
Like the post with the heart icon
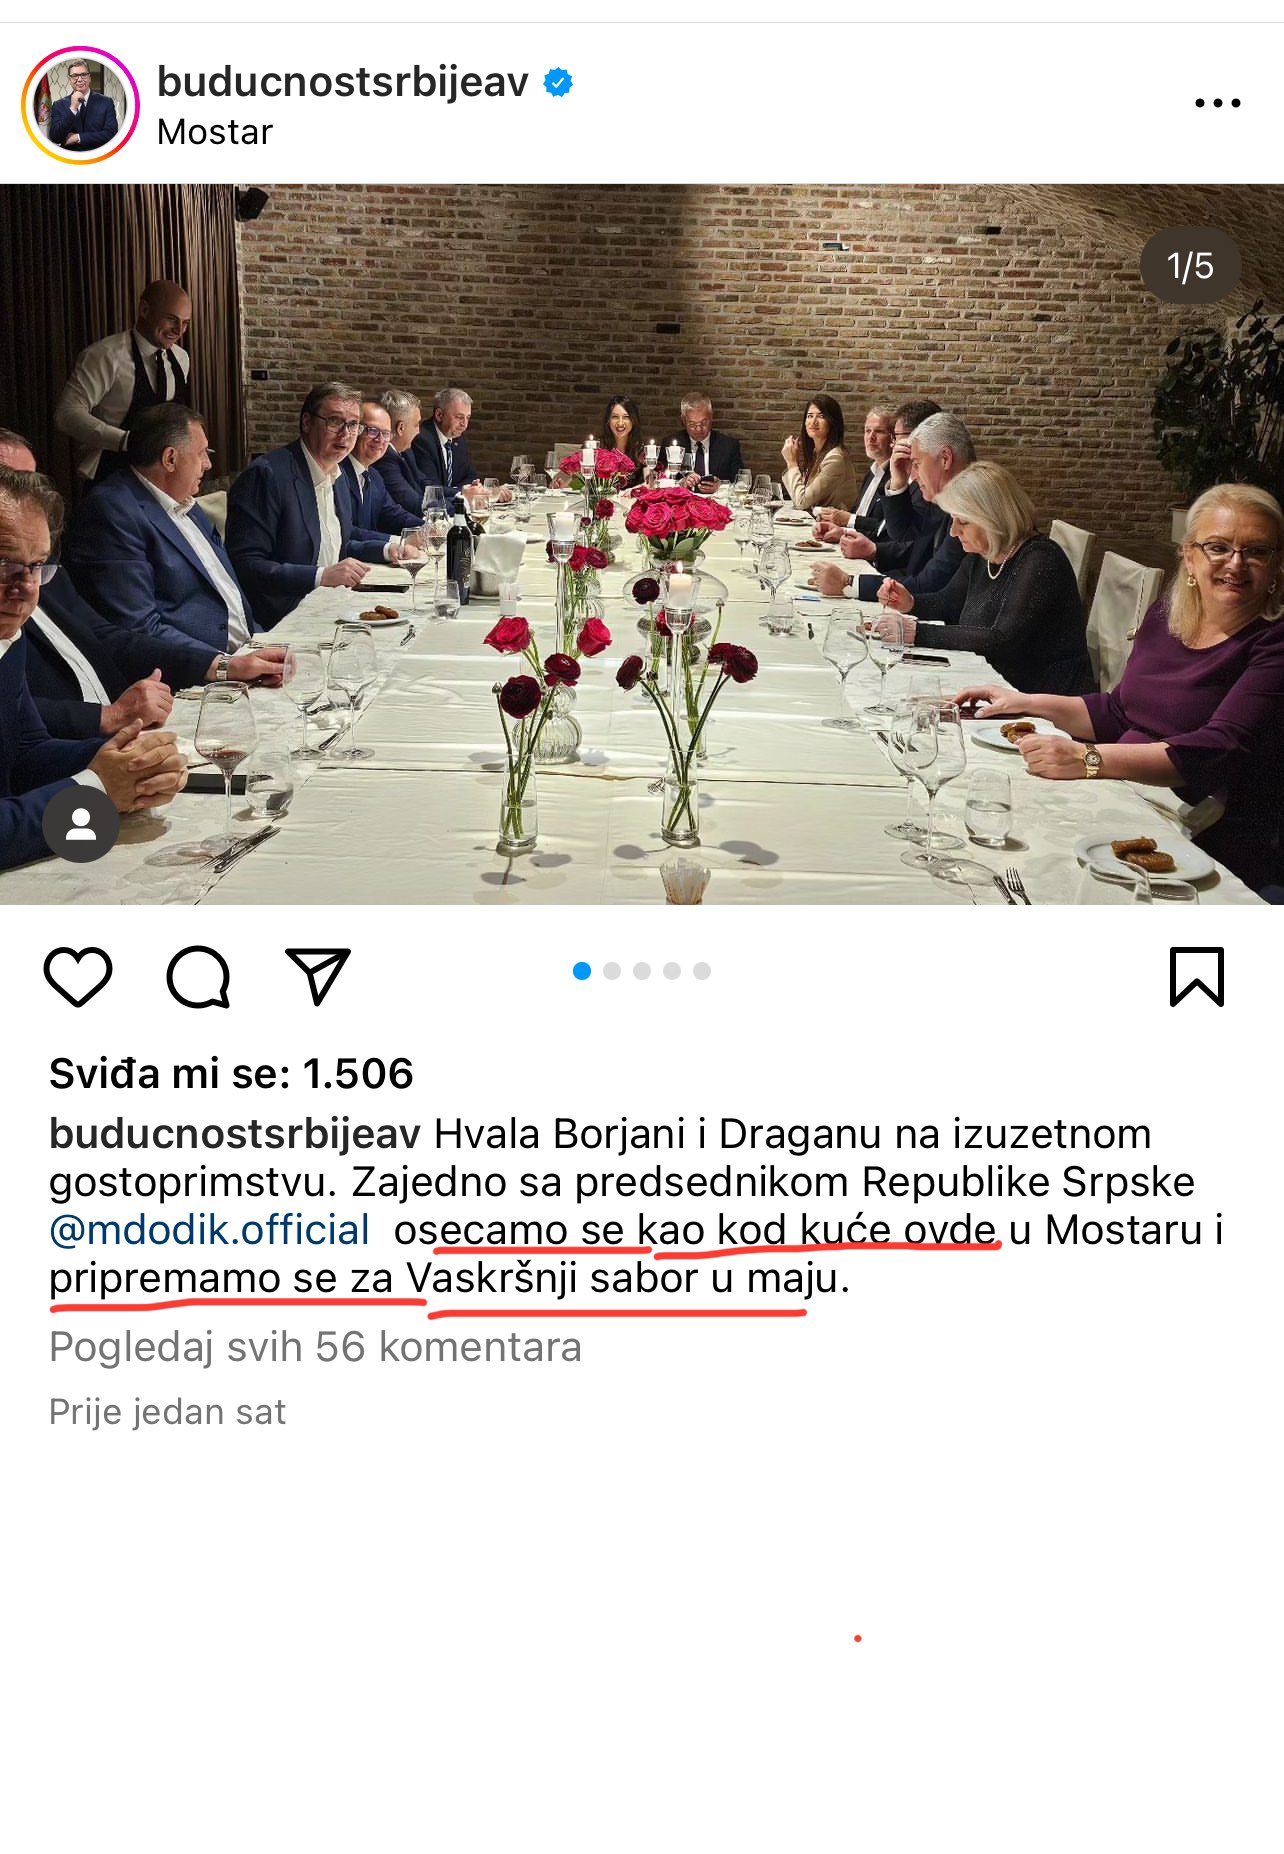pyautogui.click(x=78, y=976)
